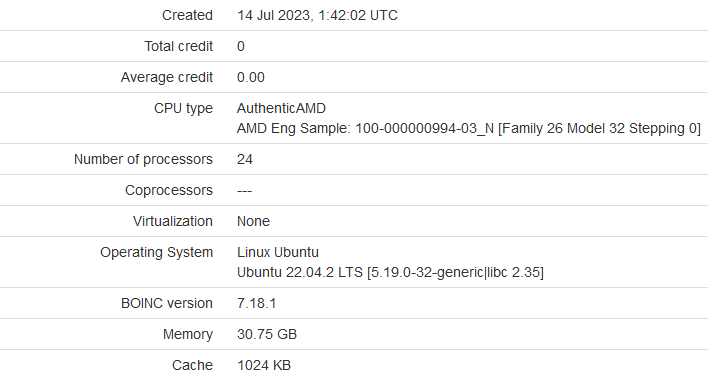
Task: Click the Memory value 30.75 GB
Action: pos(267,334)
